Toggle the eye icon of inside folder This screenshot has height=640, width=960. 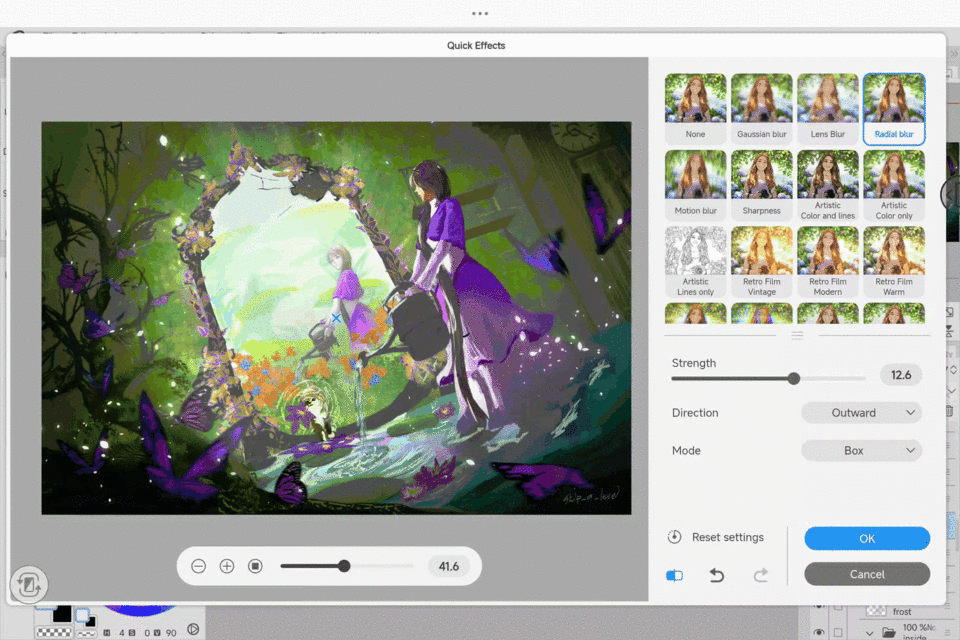819,632
